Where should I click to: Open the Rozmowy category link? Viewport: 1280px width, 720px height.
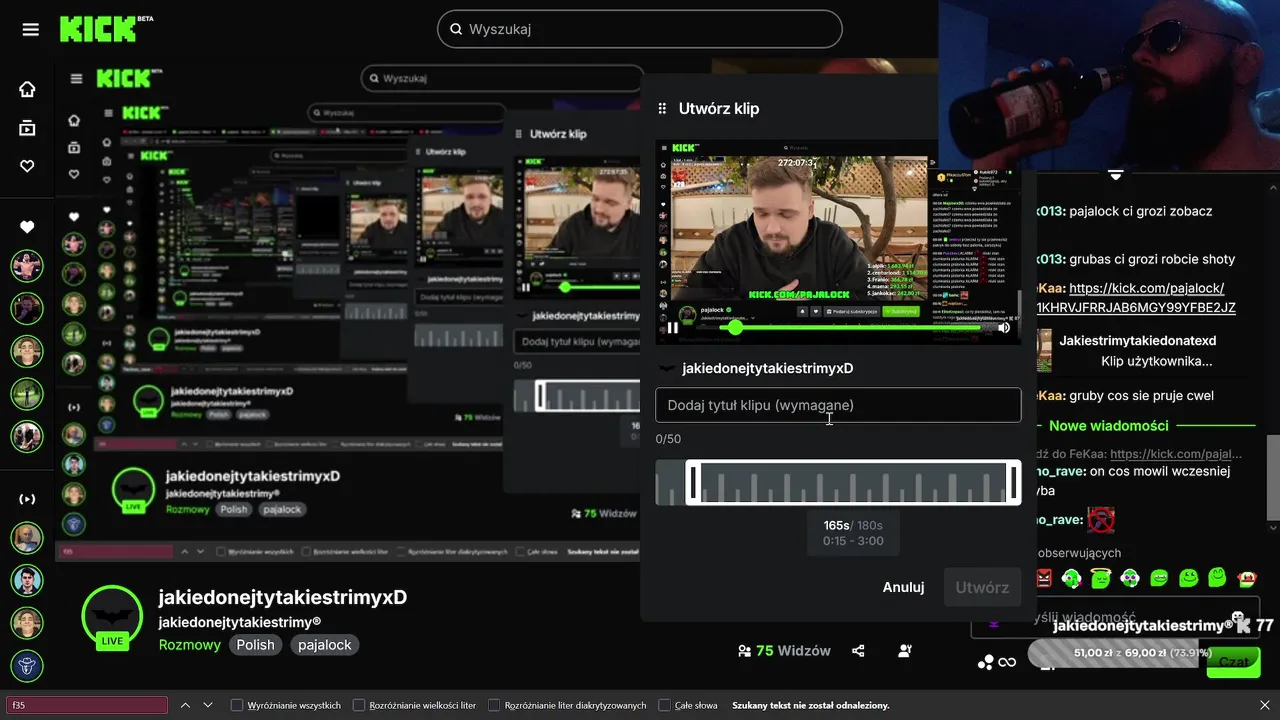point(190,645)
